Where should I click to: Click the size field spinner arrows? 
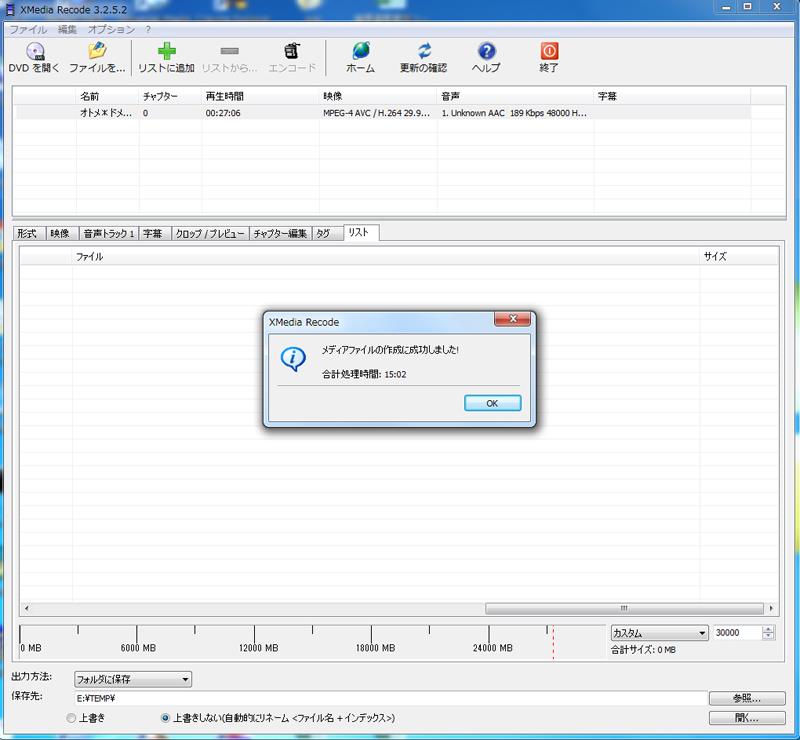pos(768,633)
